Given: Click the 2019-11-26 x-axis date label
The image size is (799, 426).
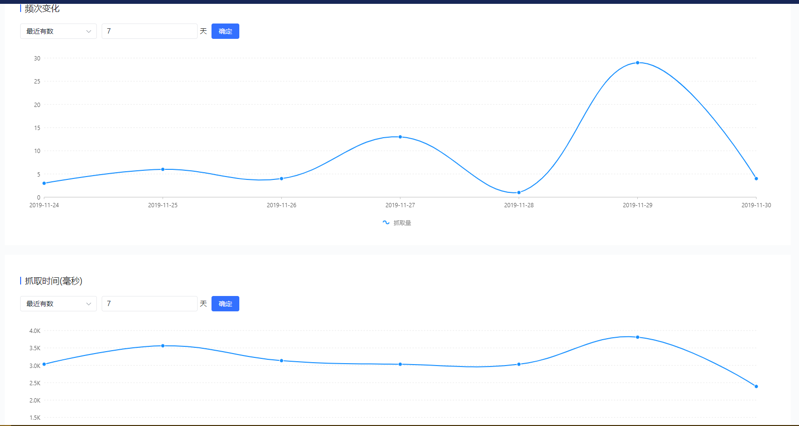Looking at the screenshot, I should point(281,205).
